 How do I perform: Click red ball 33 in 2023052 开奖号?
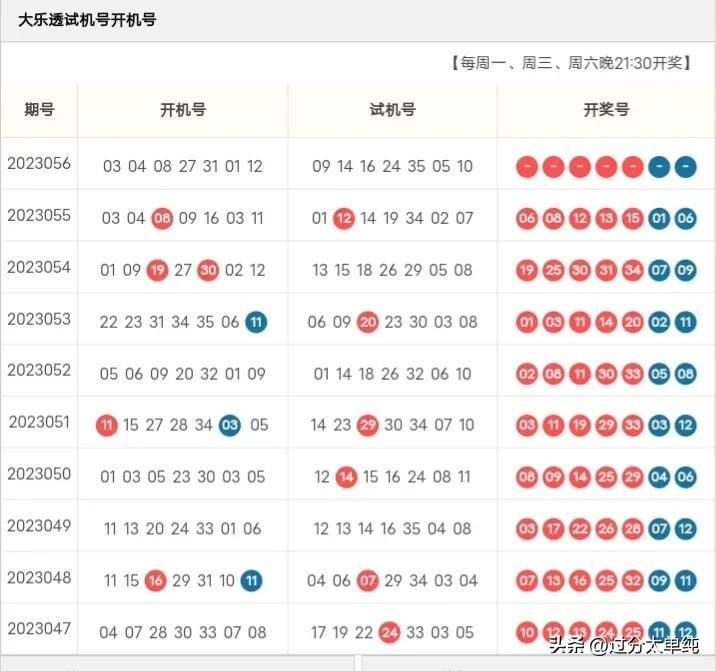pyautogui.click(x=633, y=374)
